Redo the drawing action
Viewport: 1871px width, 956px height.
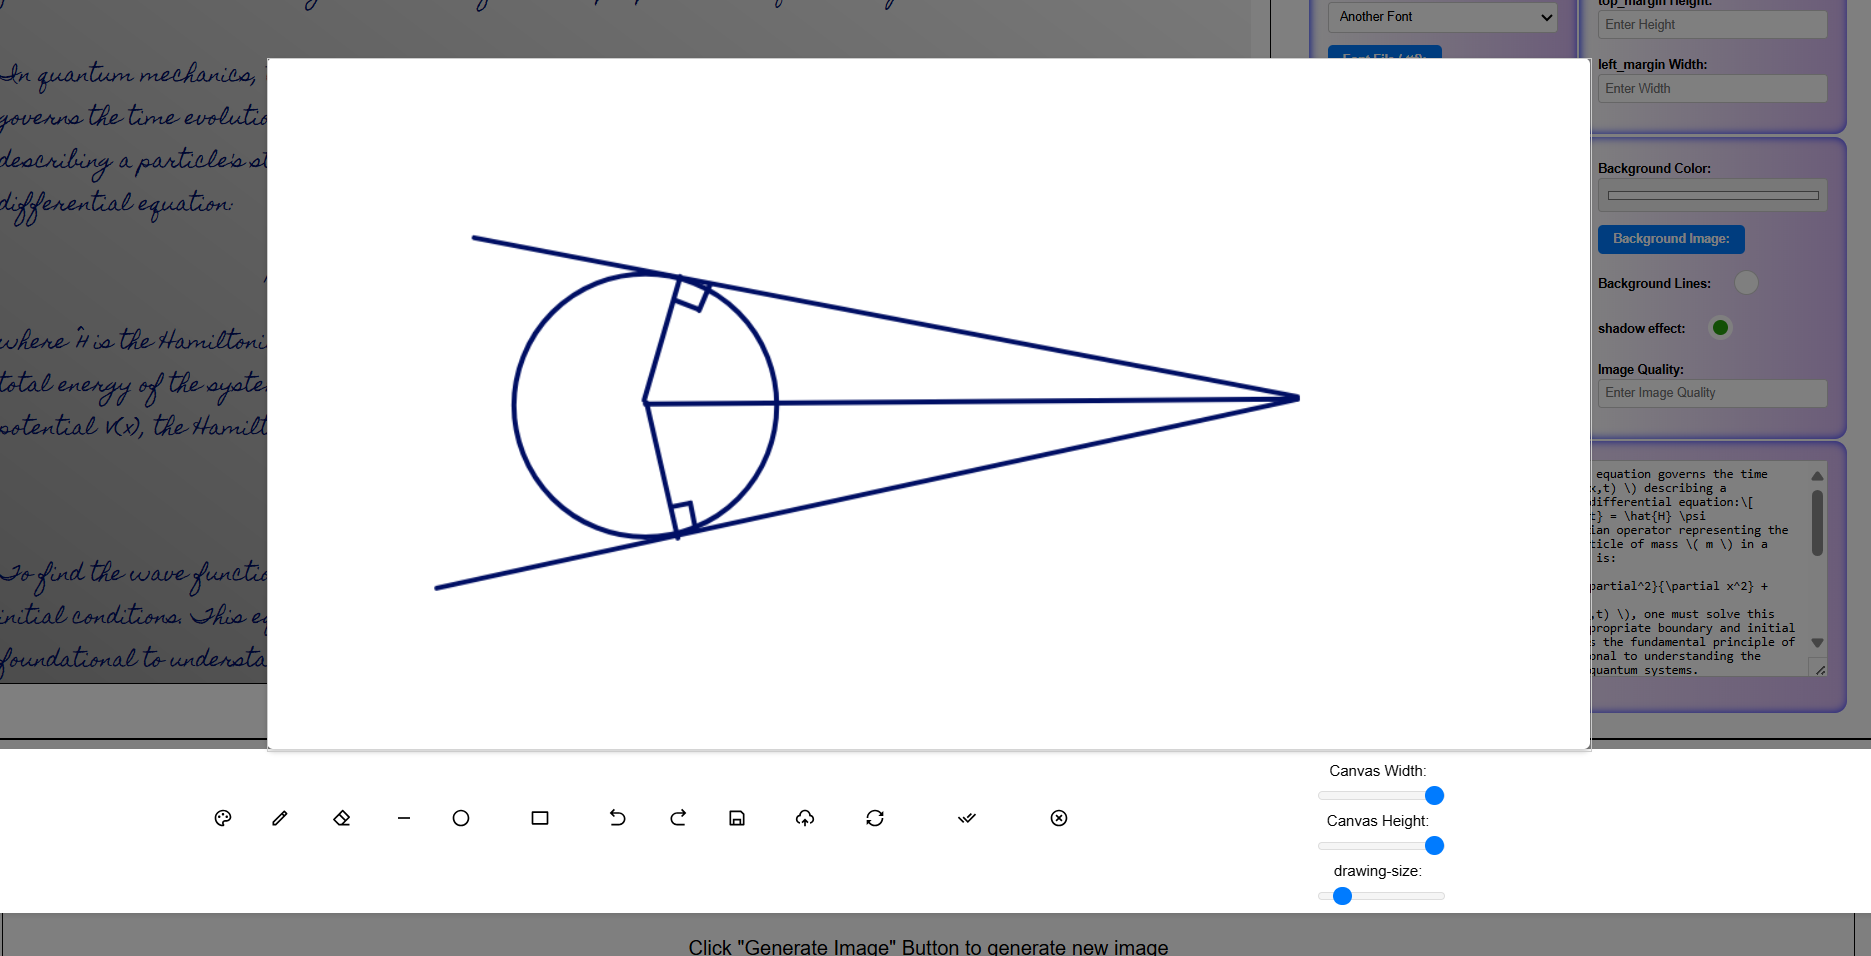(678, 818)
